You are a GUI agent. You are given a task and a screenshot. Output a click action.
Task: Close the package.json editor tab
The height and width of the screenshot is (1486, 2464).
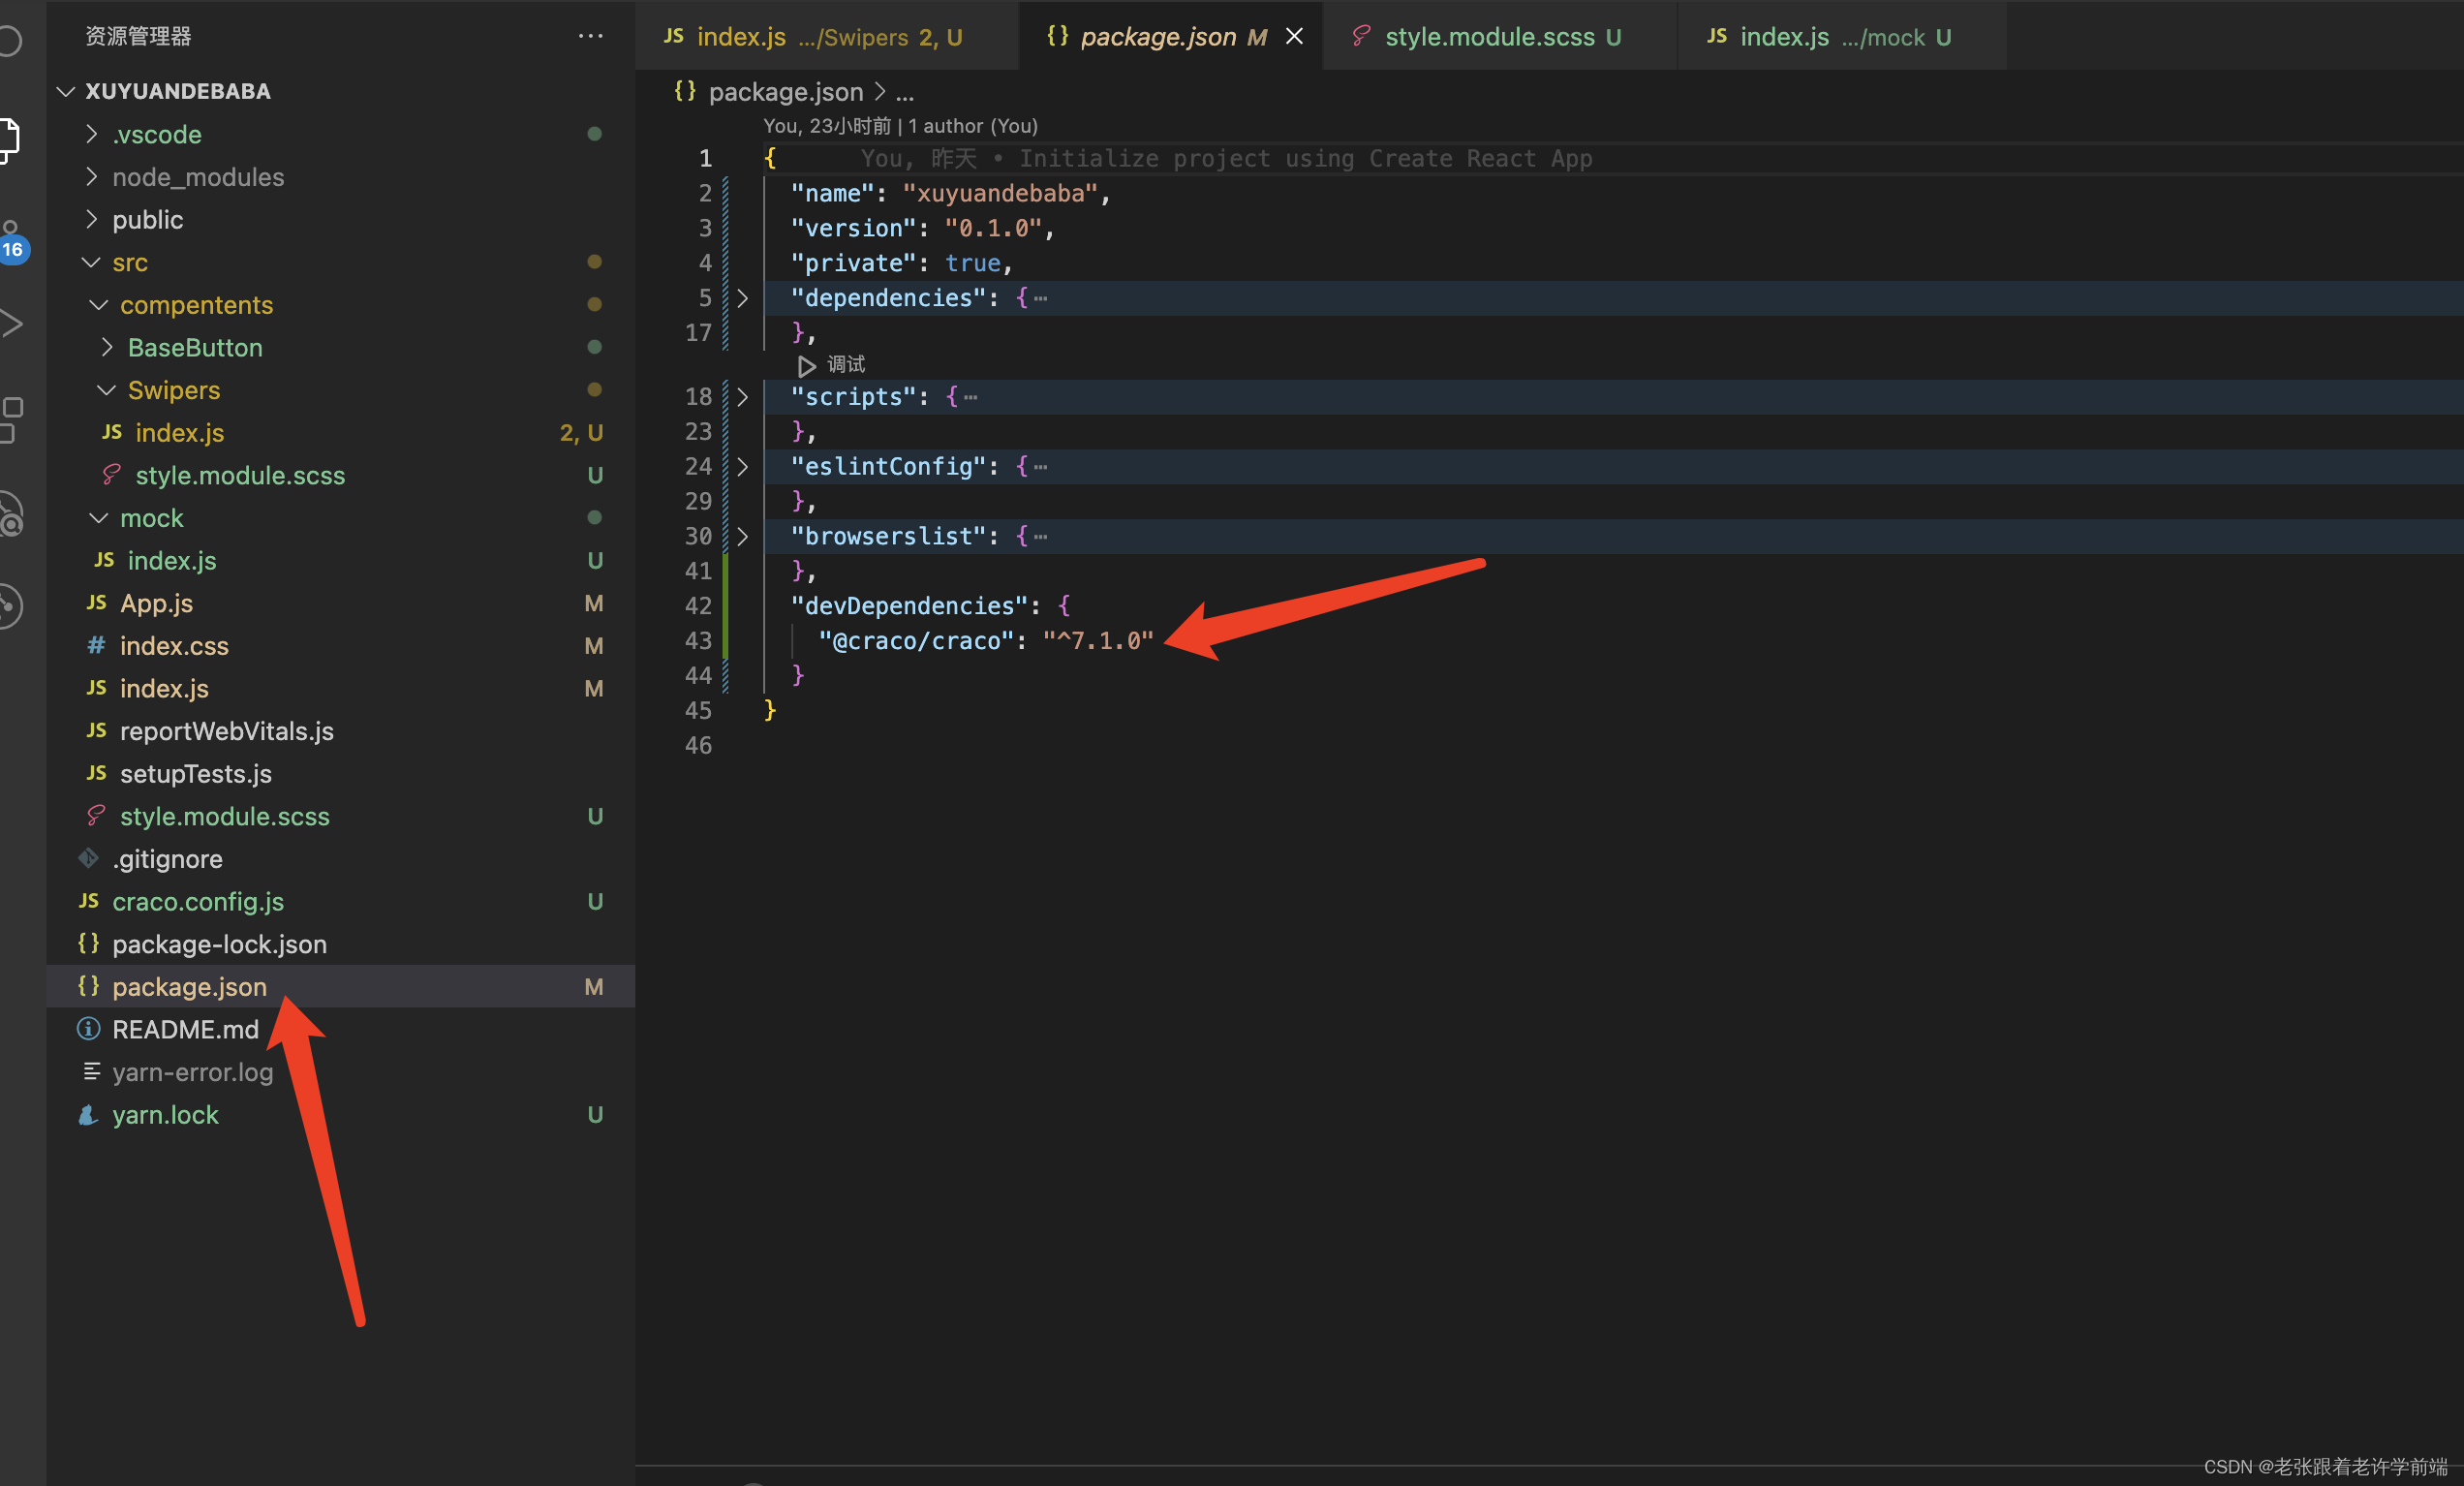(1294, 37)
